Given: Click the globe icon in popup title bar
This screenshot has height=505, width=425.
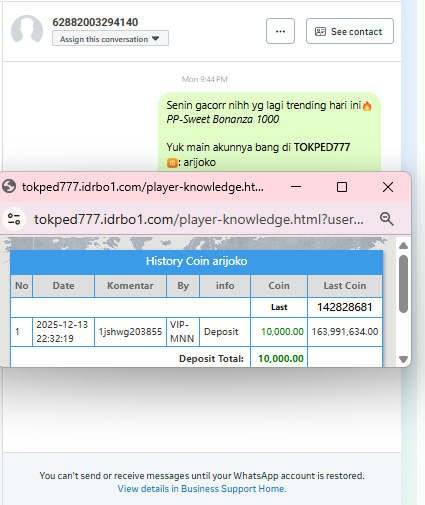Looking at the screenshot, I should point(9,186).
